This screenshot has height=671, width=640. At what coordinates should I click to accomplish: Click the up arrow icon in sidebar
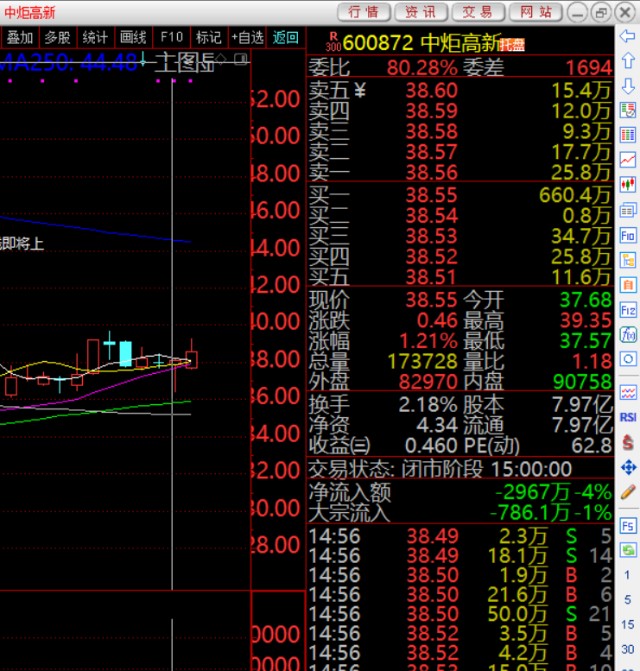(628, 61)
